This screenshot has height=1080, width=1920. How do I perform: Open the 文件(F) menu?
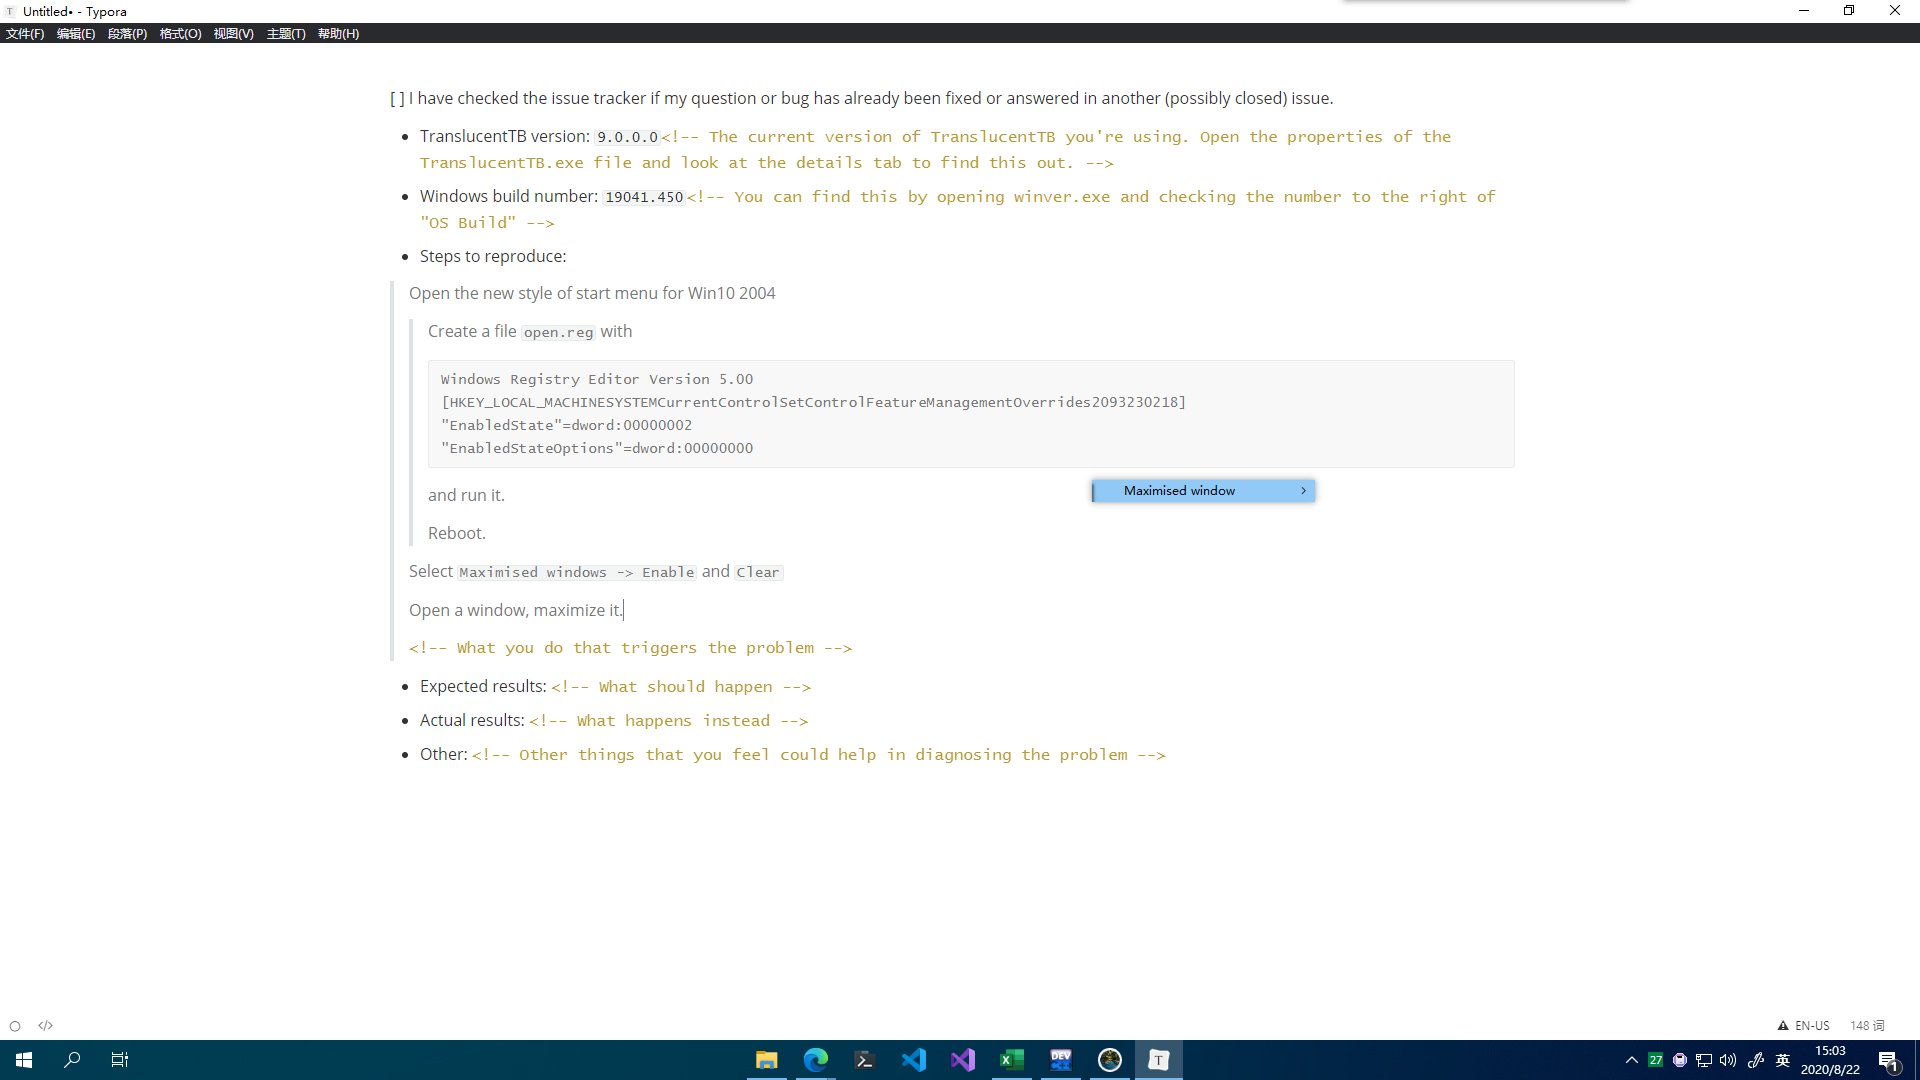coord(25,34)
